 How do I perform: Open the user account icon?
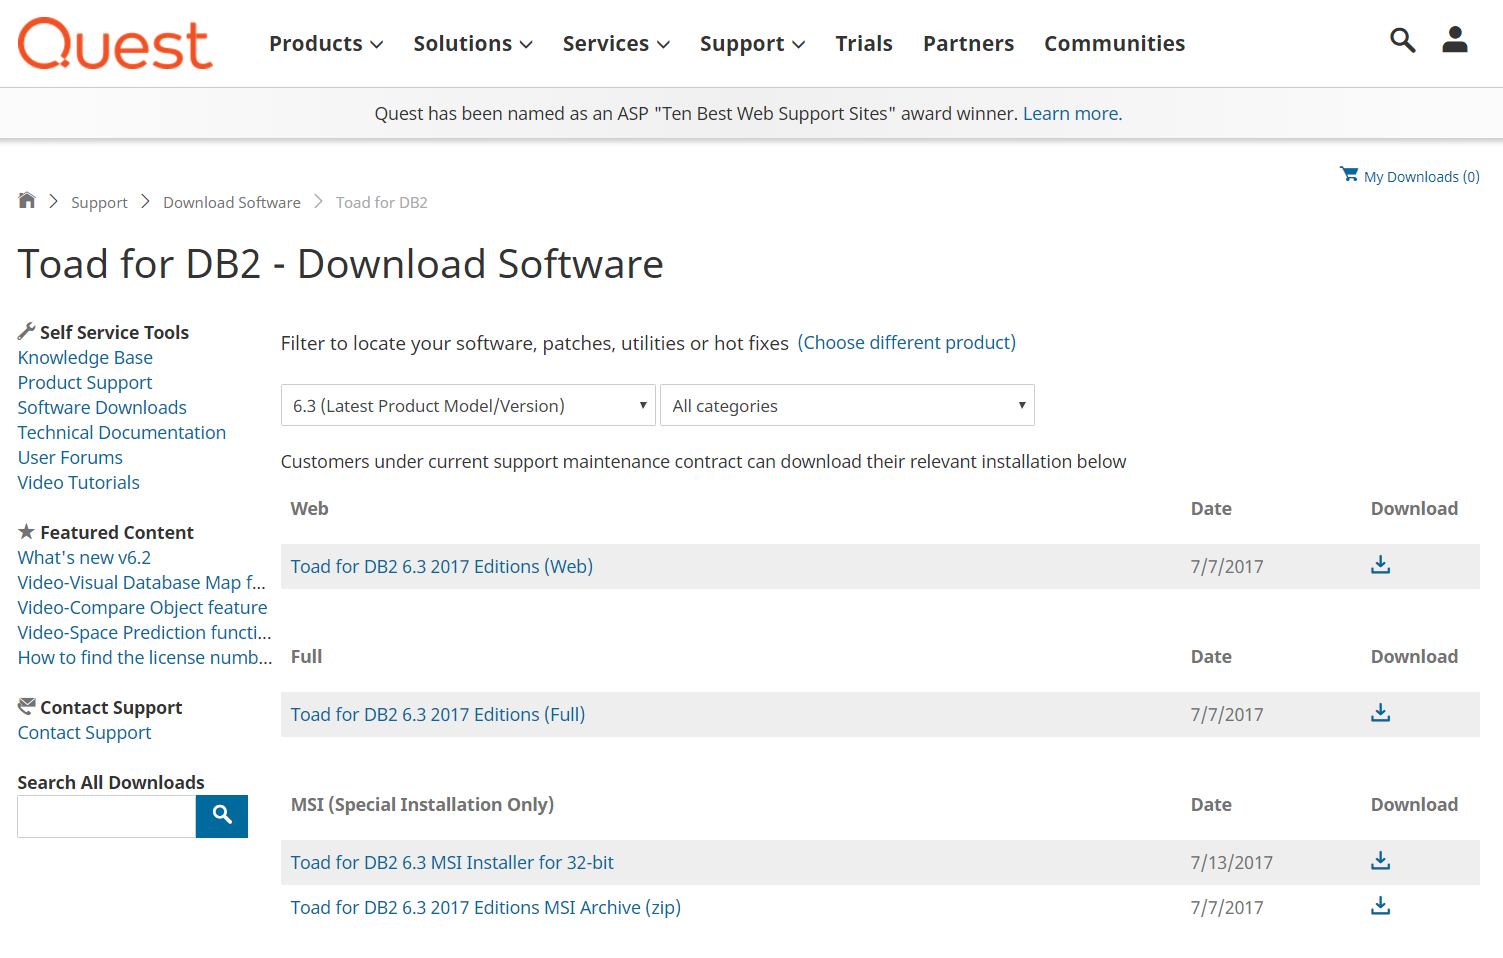pos(1454,40)
